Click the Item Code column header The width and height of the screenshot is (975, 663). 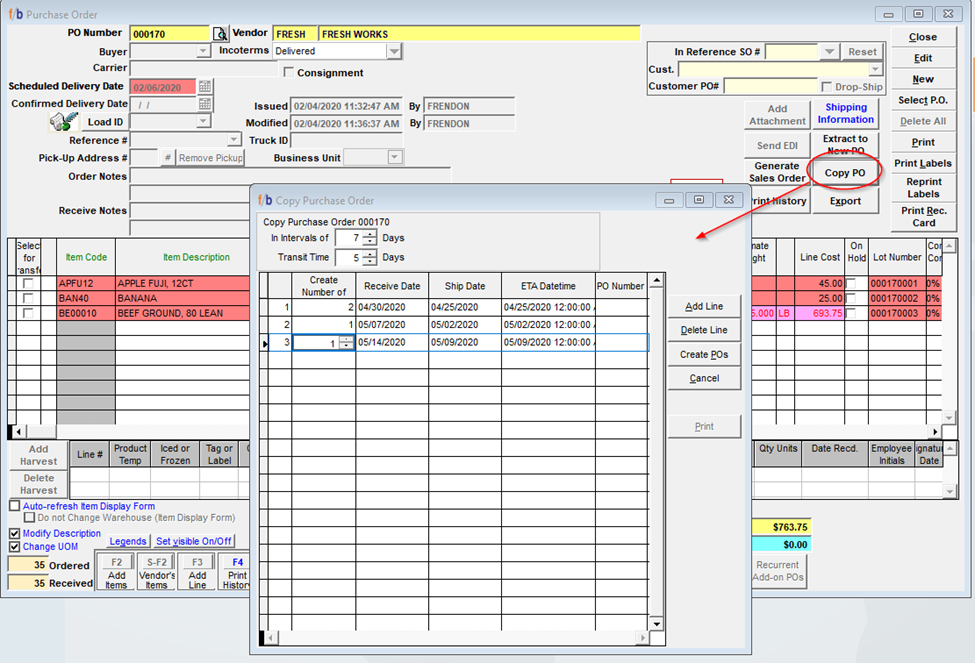pyautogui.click(x=85, y=258)
